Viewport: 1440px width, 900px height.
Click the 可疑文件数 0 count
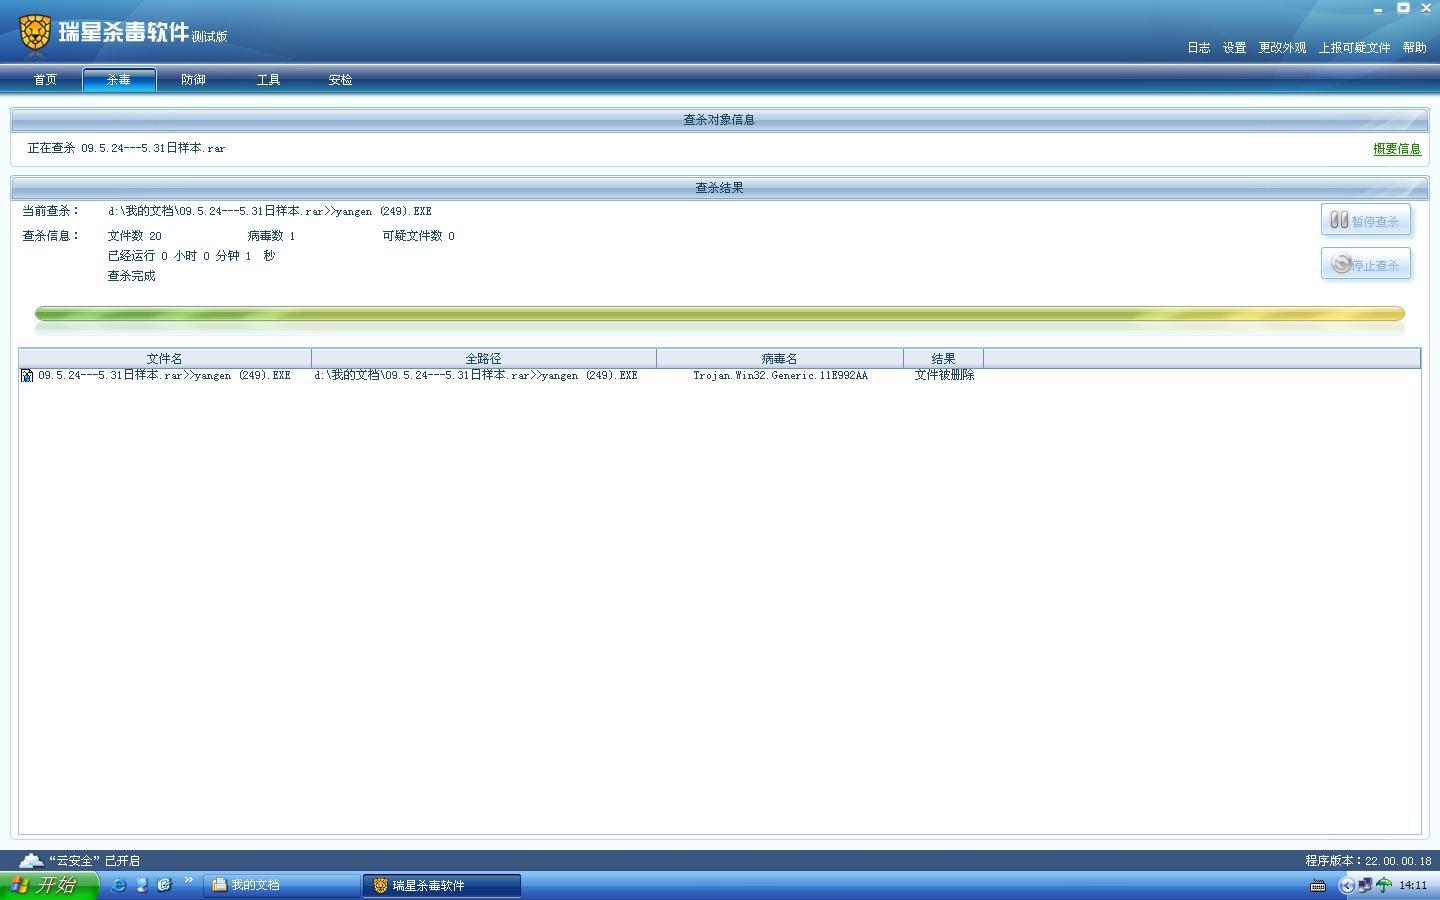418,236
